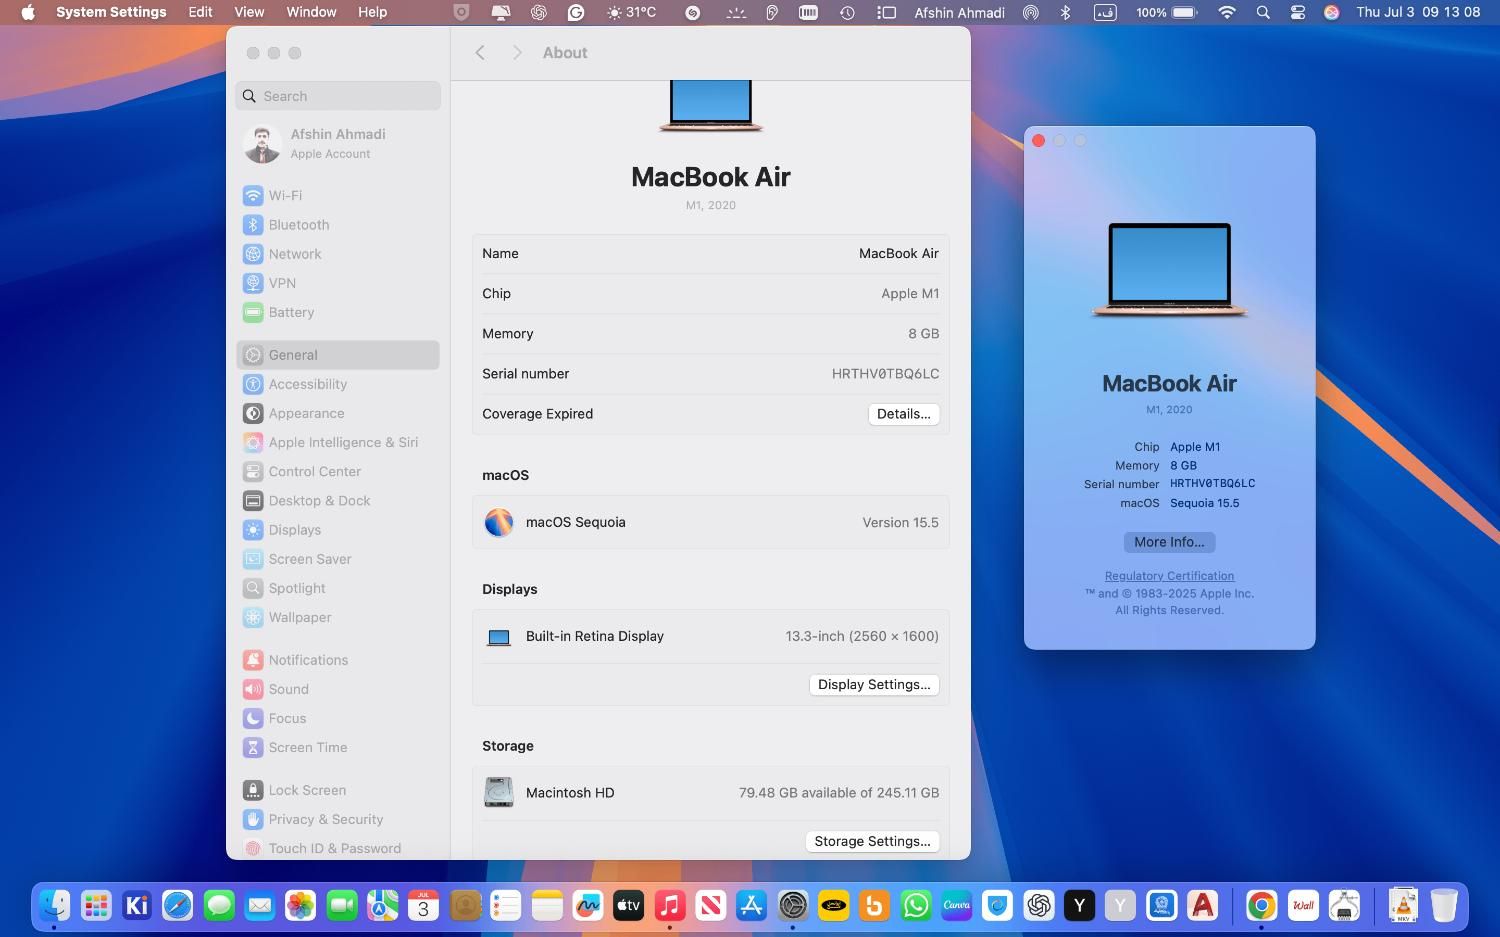Open WhatsApp from the Dock

[x=915, y=906]
